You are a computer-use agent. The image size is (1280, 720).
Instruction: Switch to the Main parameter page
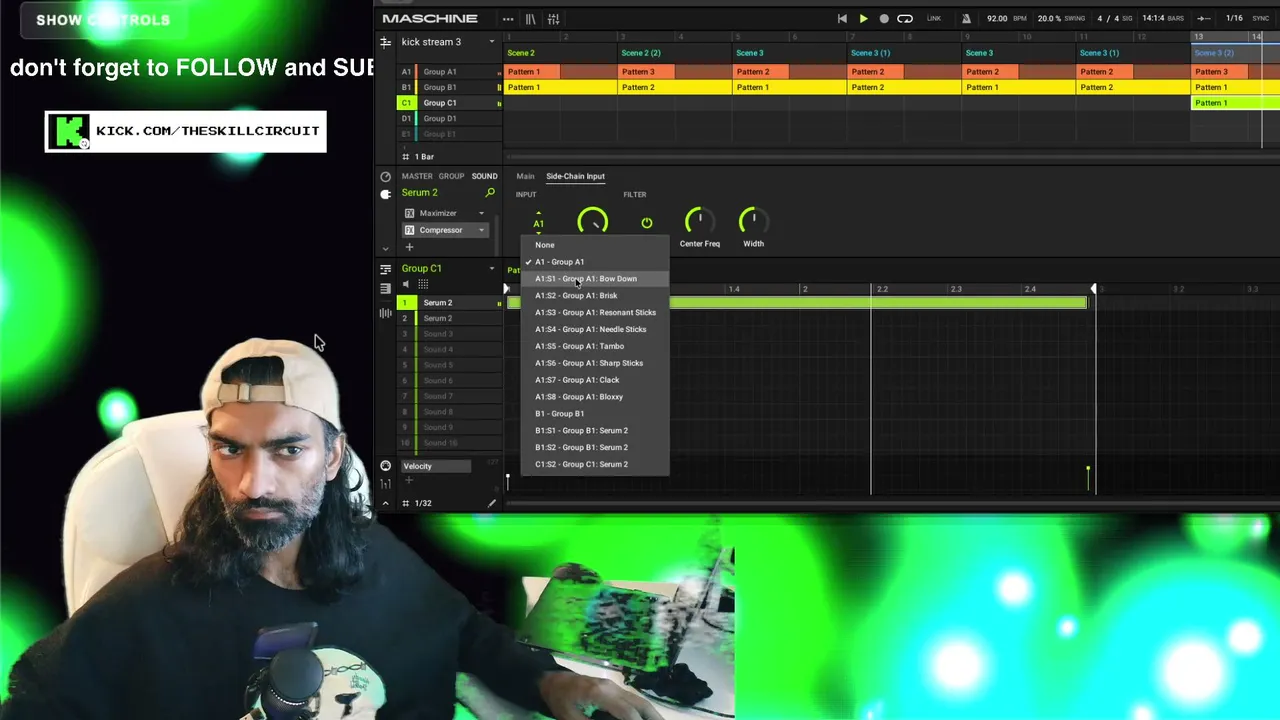[x=525, y=177]
